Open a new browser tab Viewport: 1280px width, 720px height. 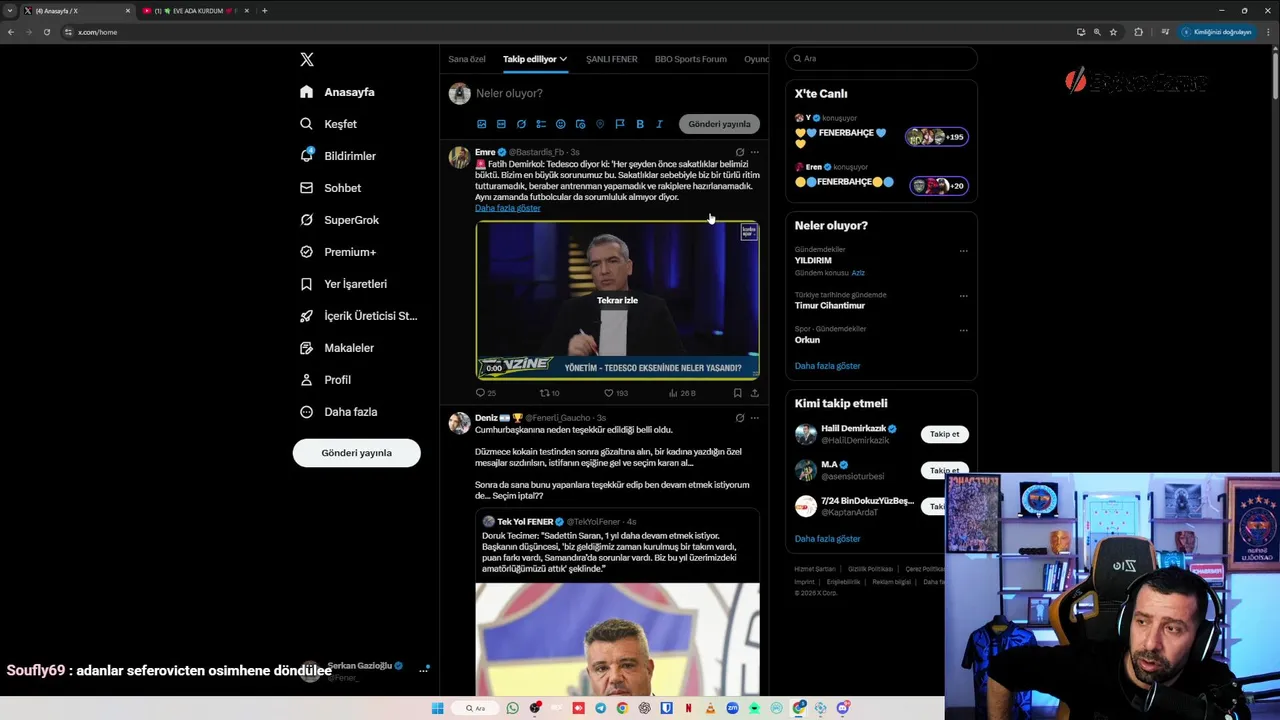click(x=264, y=10)
